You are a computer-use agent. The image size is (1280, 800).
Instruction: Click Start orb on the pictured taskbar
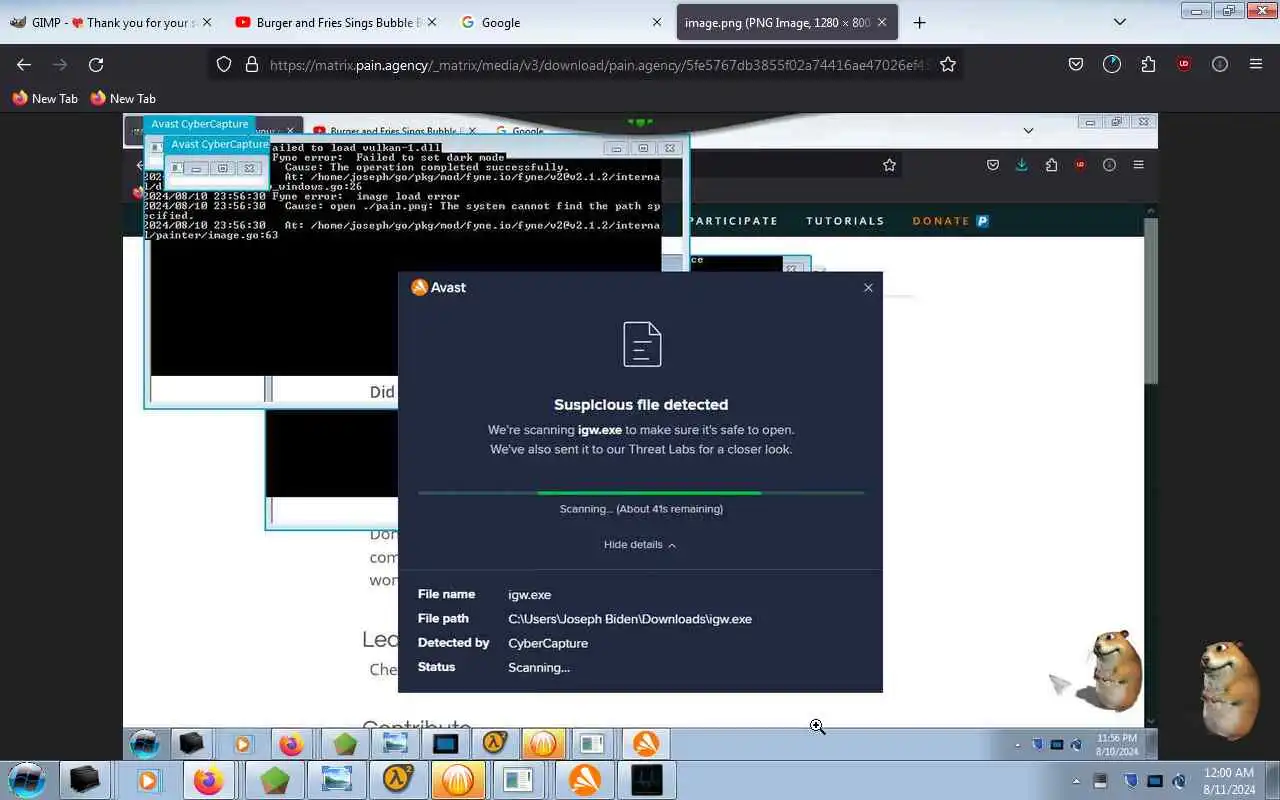pyautogui.click(x=144, y=744)
